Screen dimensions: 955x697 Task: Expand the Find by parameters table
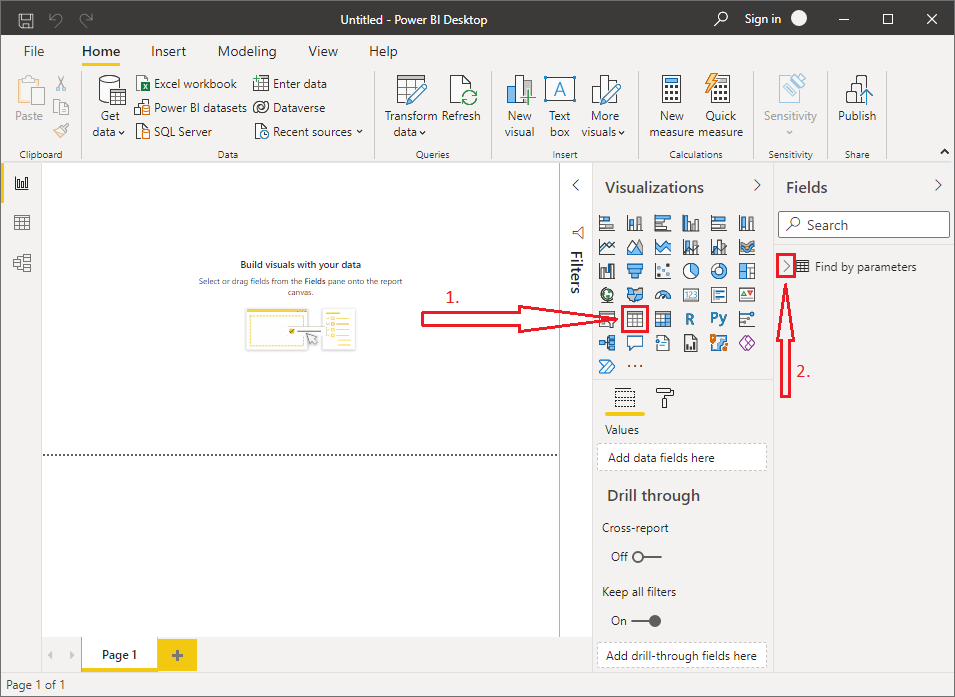tap(787, 266)
